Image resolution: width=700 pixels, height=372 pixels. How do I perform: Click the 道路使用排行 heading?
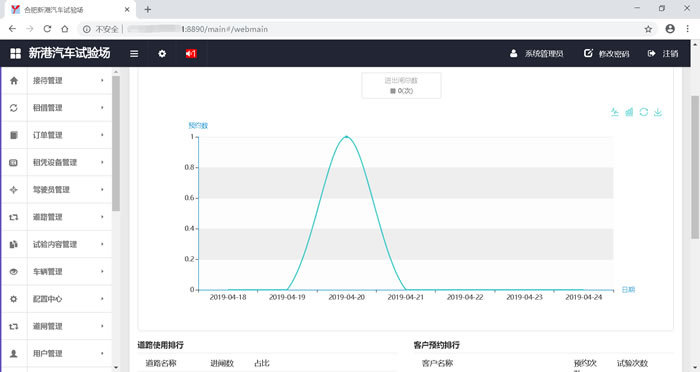160,345
